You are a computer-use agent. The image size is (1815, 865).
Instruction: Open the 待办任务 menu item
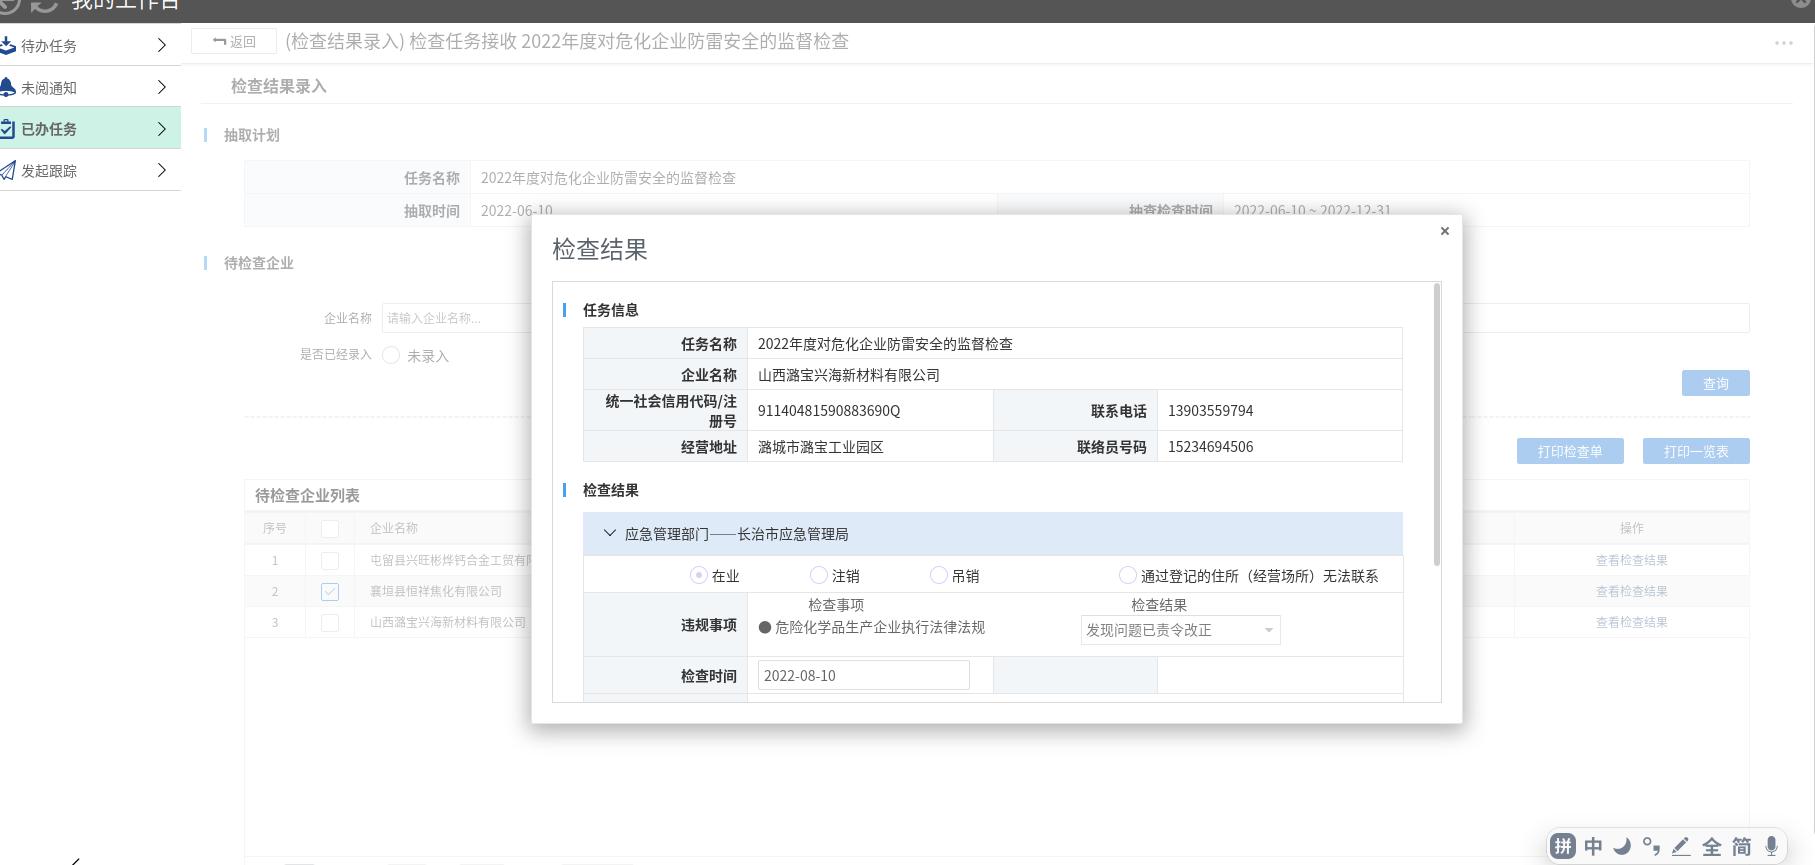(90, 45)
